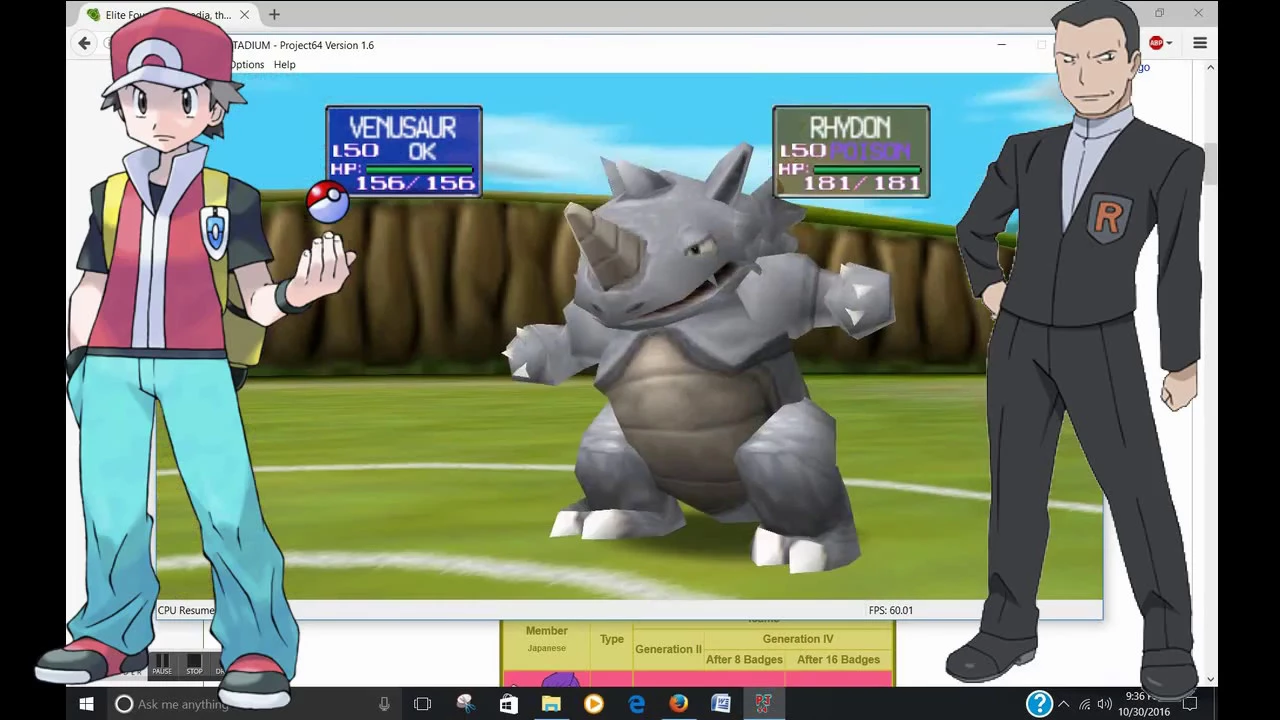Click the browser back arrow button
Image resolution: width=1280 pixels, height=720 pixels.
click(85, 43)
